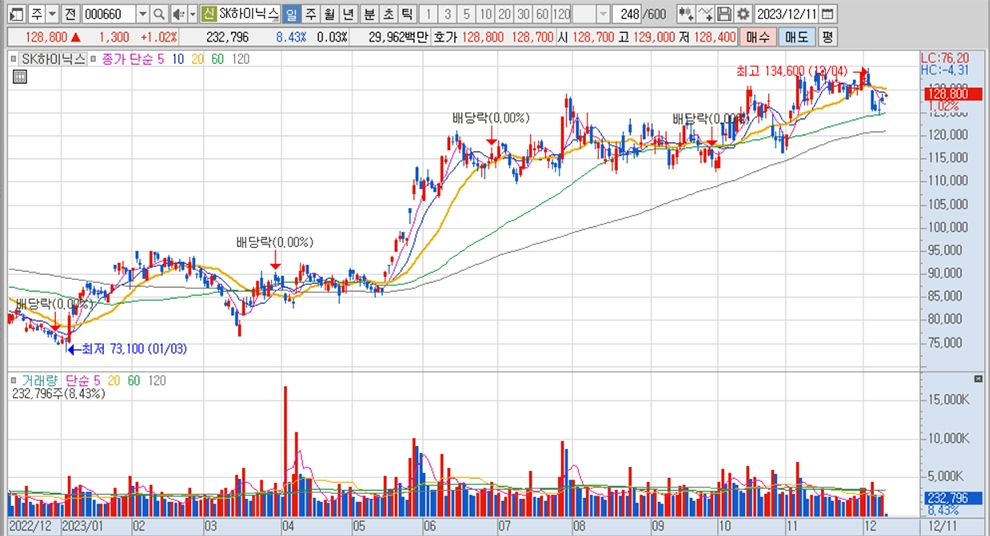Screen dimensions: 990x536
Task: Select the 20 interval button
Action: pyautogui.click(x=504, y=13)
